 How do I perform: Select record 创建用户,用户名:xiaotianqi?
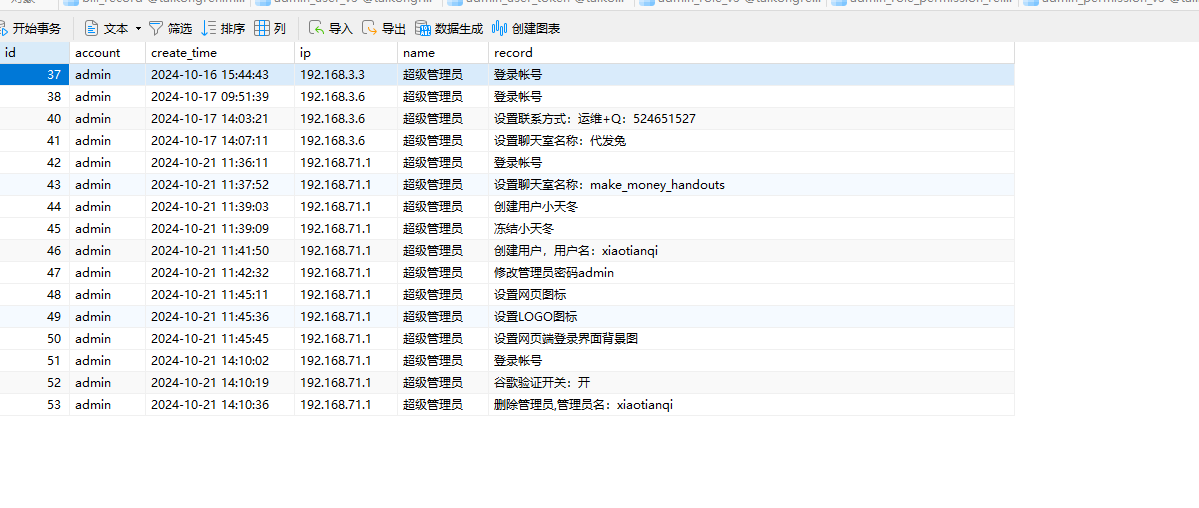[x=752, y=251]
